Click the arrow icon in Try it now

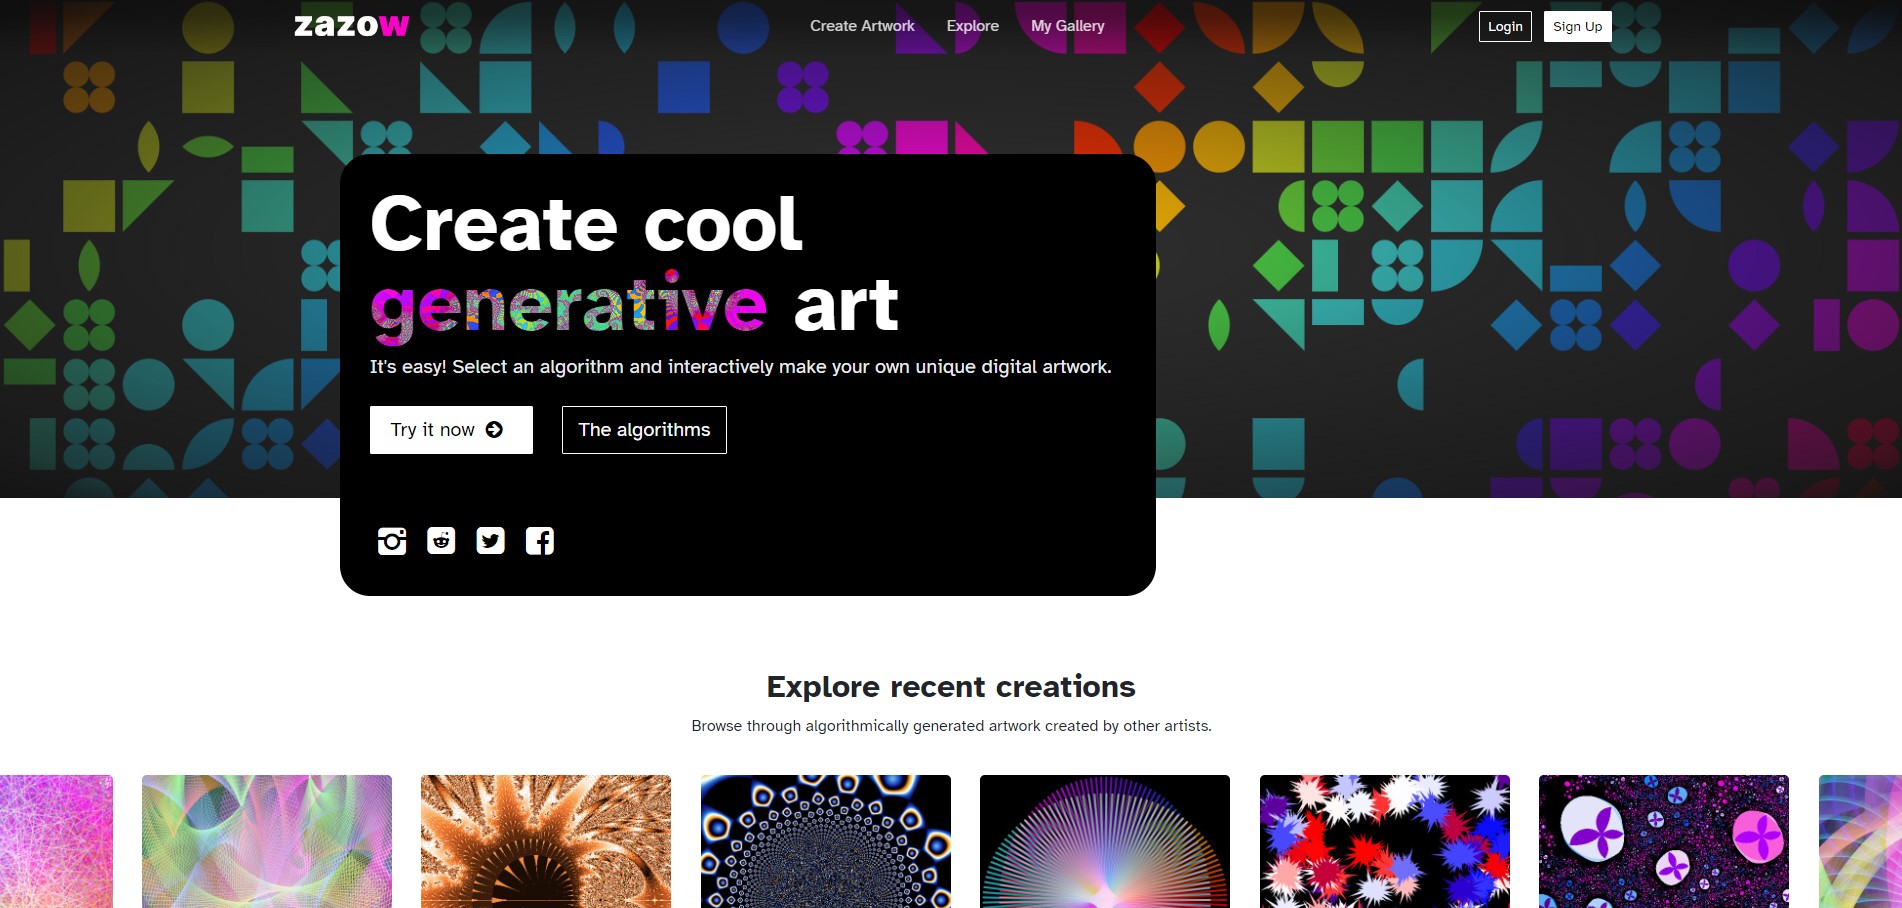click(x=494, y=430)
